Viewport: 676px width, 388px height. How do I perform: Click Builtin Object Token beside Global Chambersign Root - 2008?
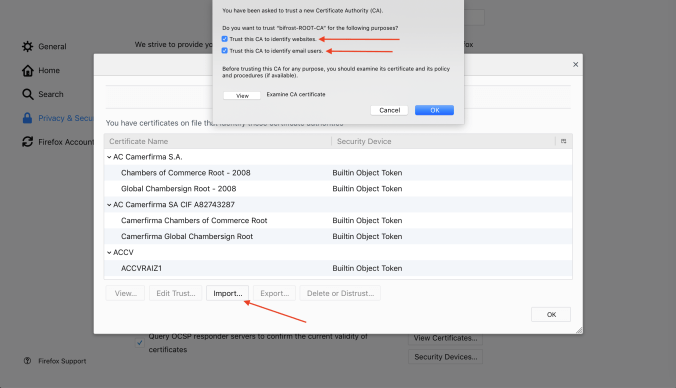point(367,188)
